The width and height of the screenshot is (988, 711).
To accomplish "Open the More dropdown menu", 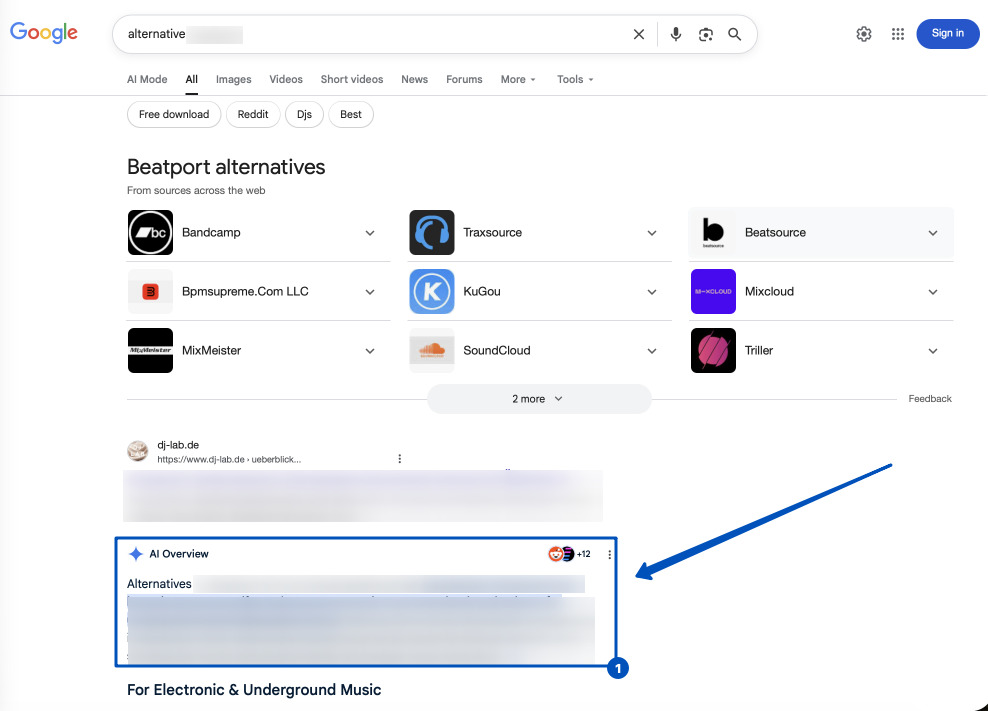I will click(x=518, y=79).
